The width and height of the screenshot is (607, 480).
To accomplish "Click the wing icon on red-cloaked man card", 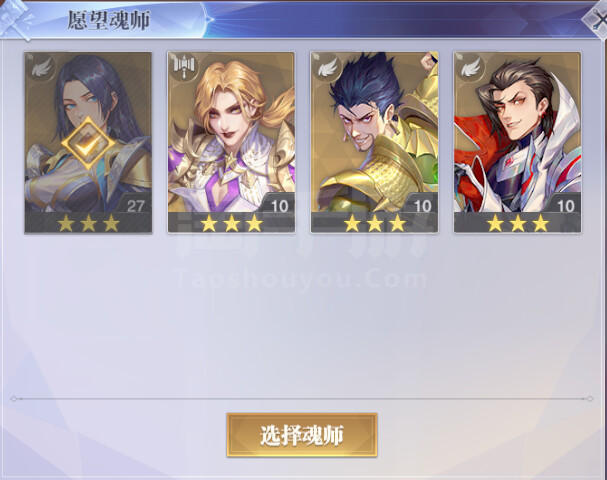I will 470,68.
